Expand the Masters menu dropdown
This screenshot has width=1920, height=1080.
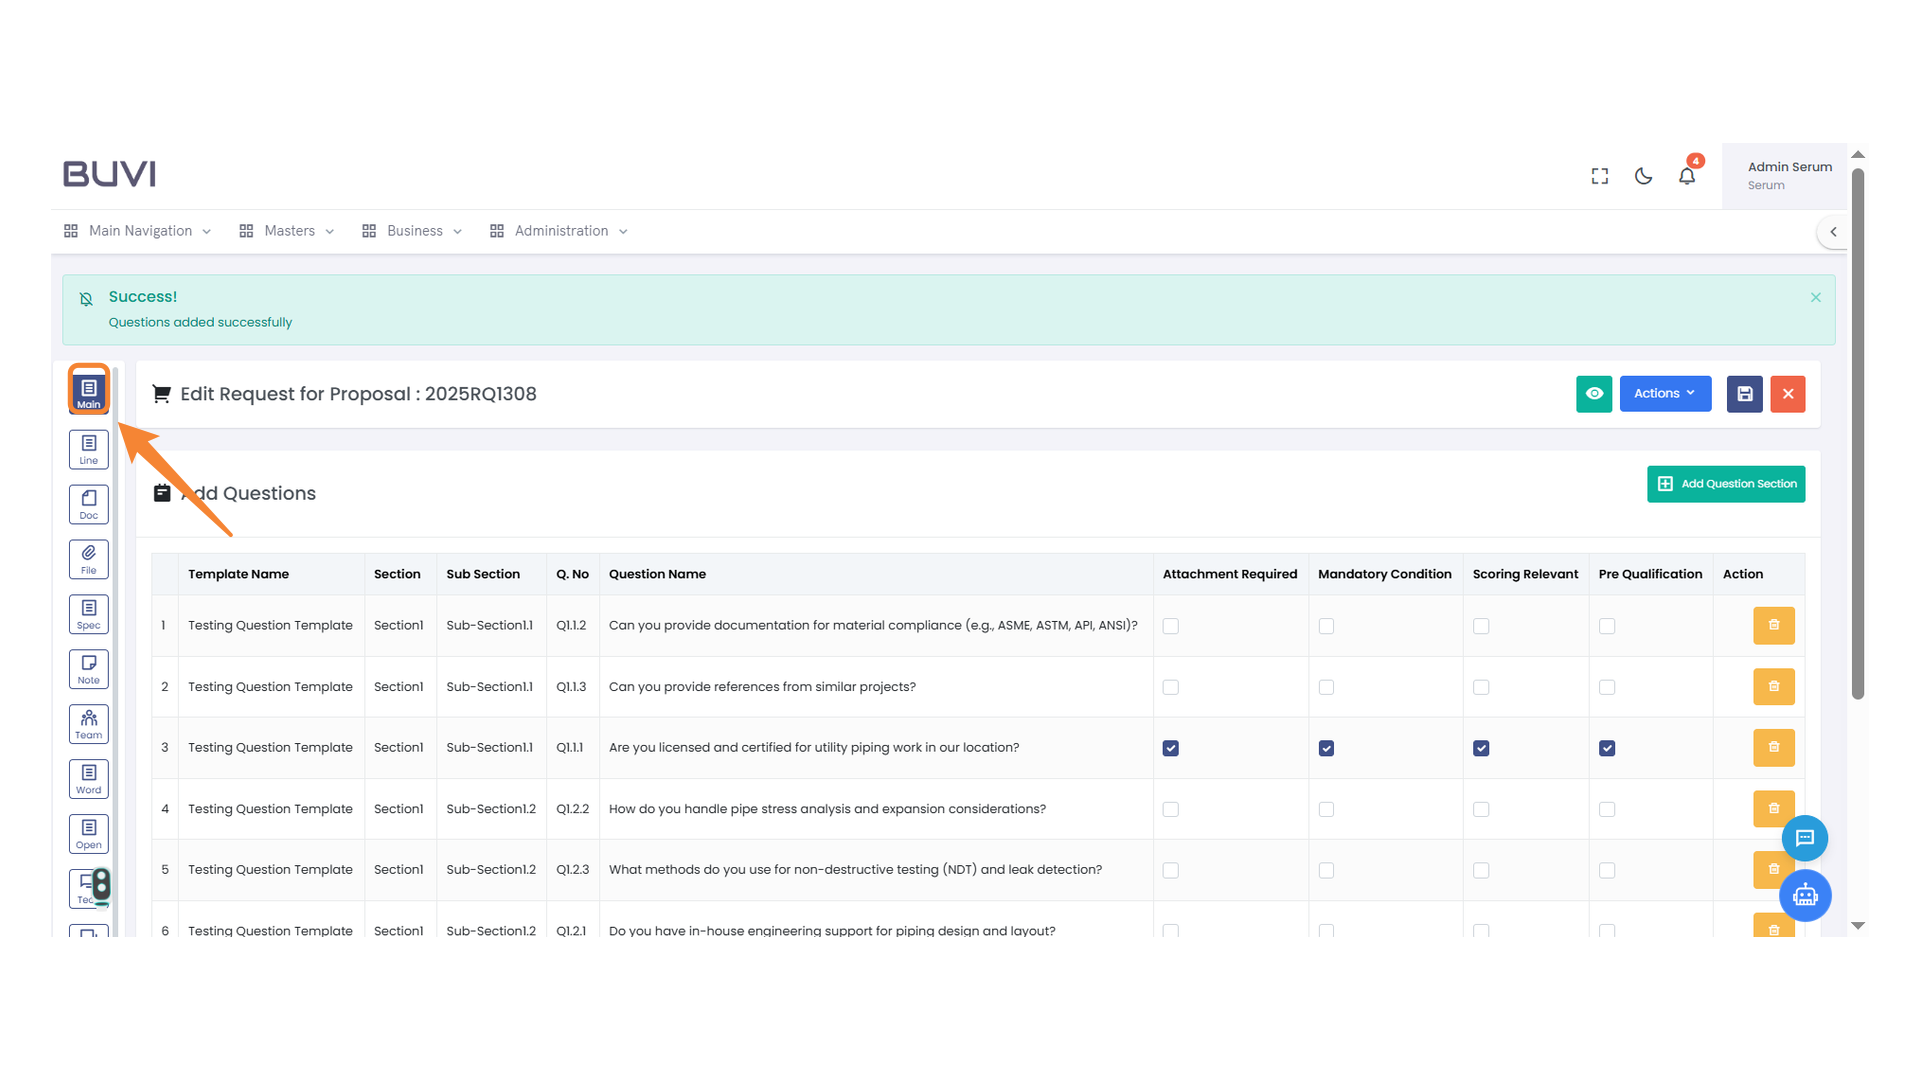click(x=288, y=231)
